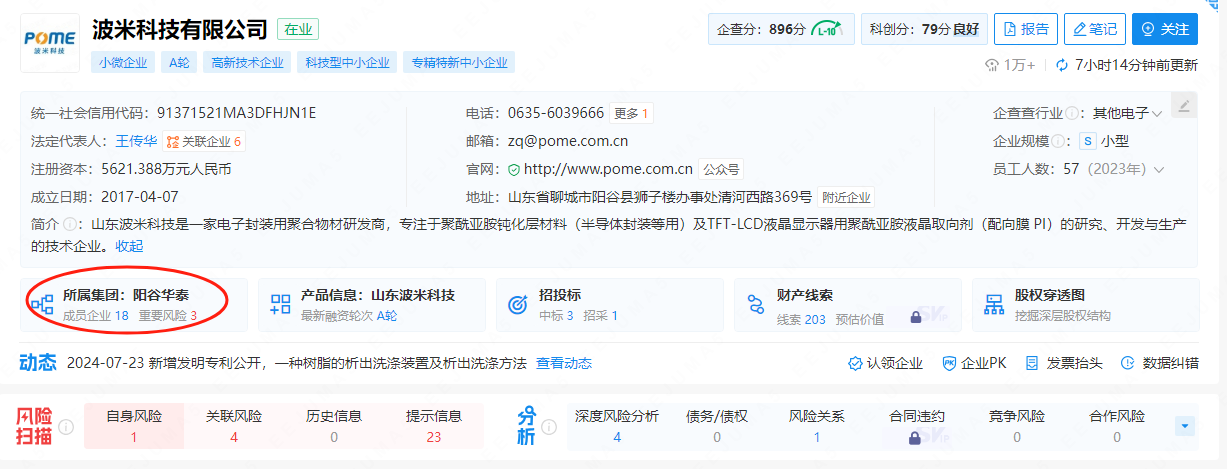Click the 产品信息 grid icon
This screenshot has width=1227, height=469.
pyautogui.click(x=280, y=305)
